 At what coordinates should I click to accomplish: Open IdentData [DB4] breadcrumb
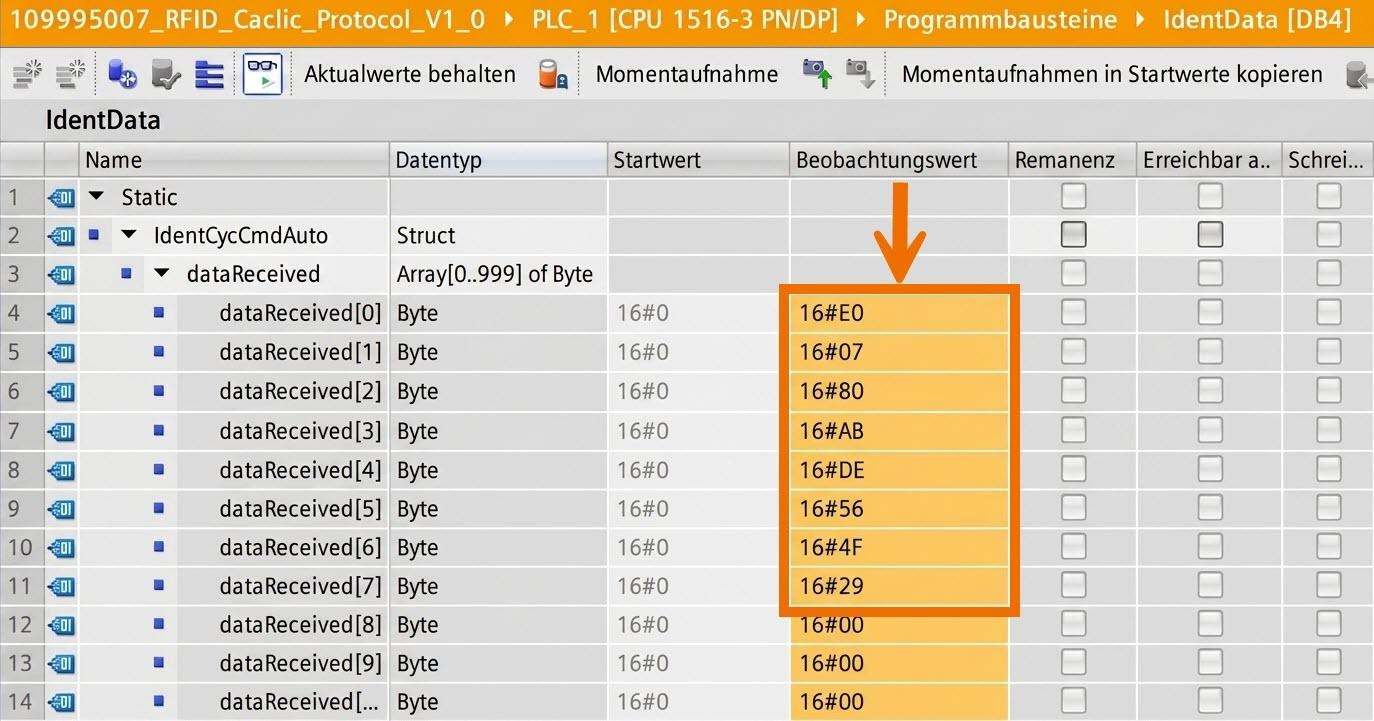click(1257, 20)
